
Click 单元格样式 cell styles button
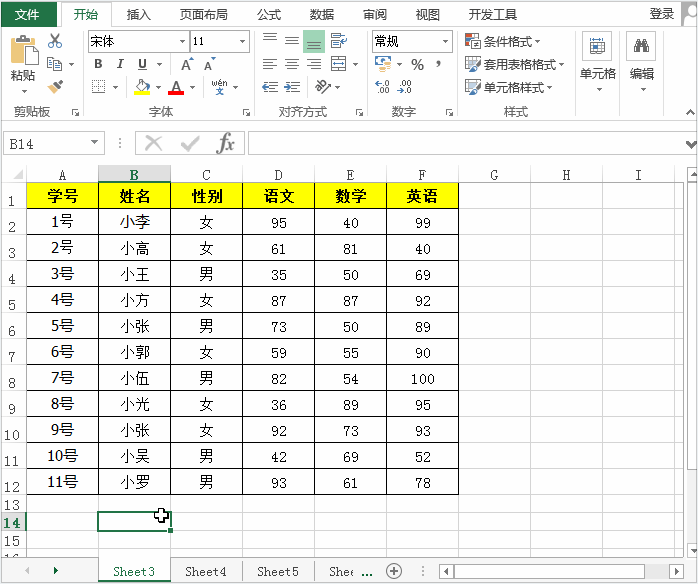pos(509,87)
